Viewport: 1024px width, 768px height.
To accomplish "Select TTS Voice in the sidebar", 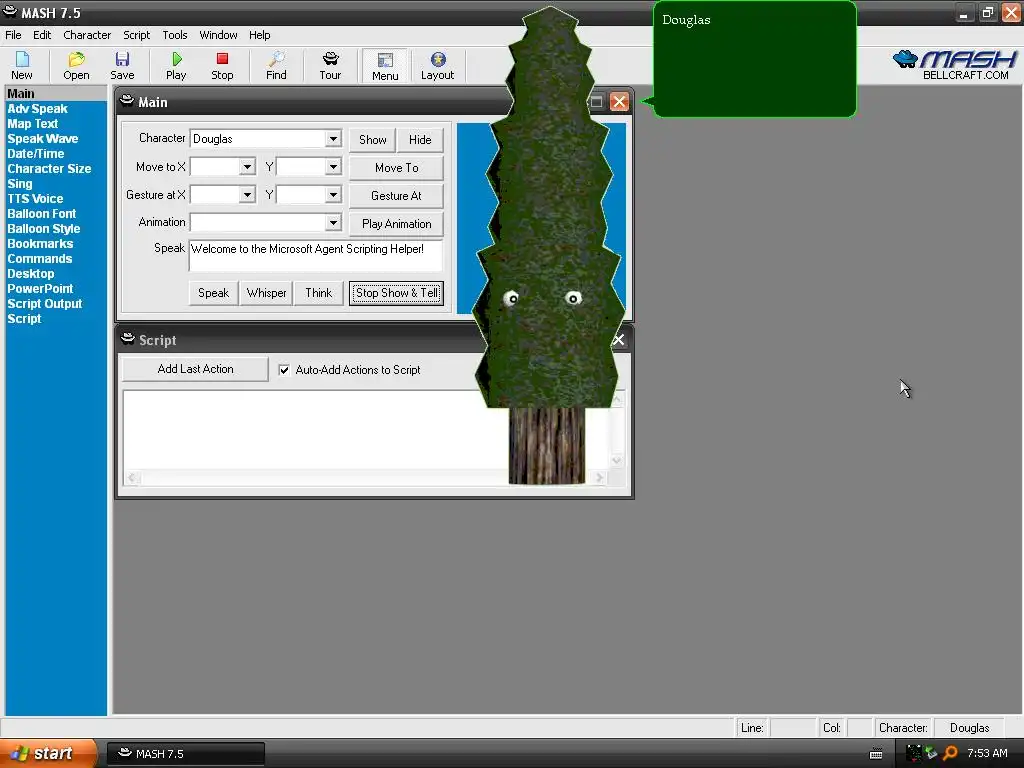I will pos(35,199).
